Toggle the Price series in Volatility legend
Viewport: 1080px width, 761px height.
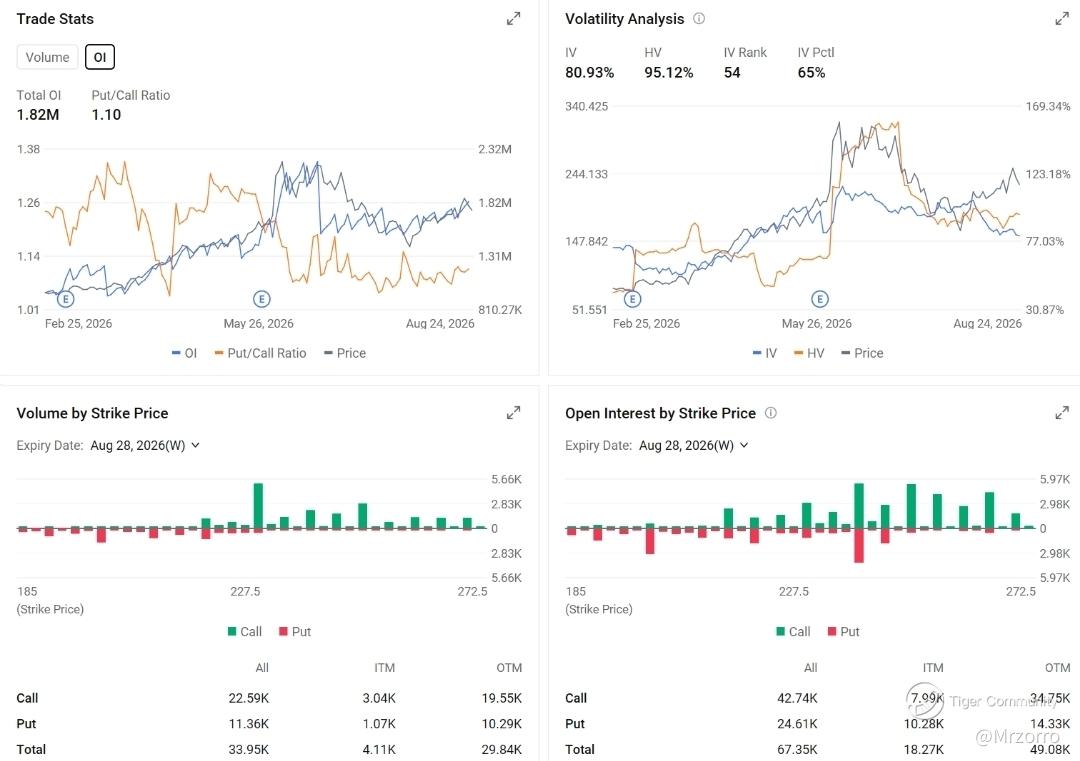(862, 353)
